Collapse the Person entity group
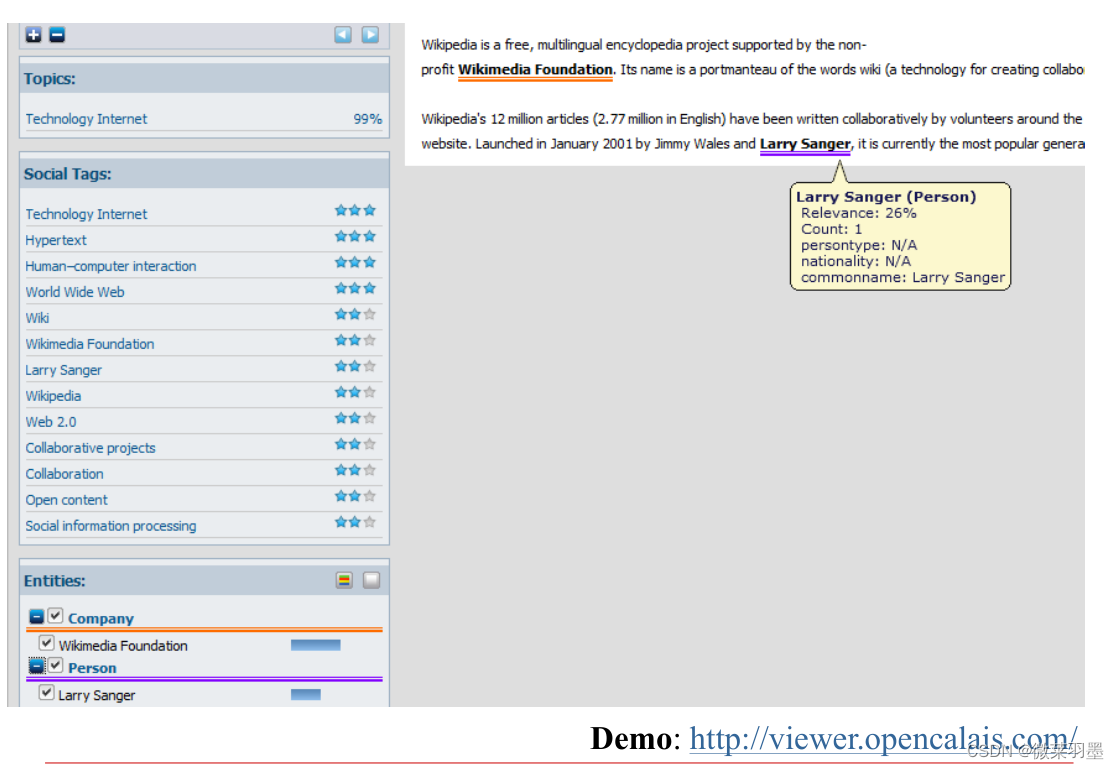 coord(36,667)
